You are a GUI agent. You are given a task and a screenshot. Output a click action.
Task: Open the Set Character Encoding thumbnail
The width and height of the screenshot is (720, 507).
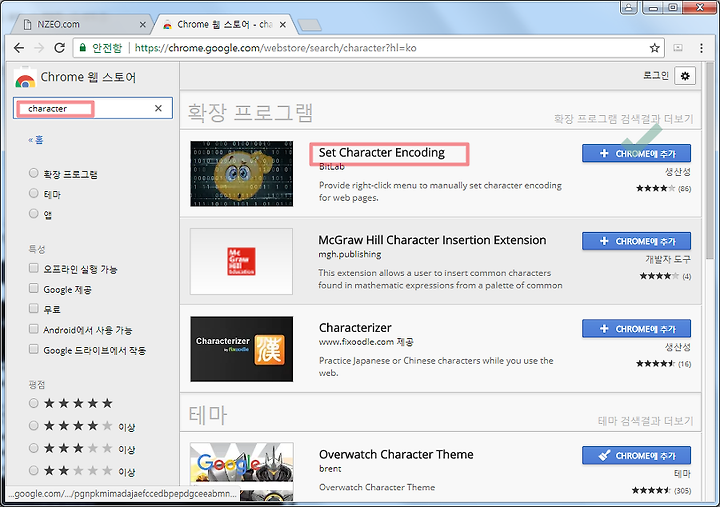[242, 174]
